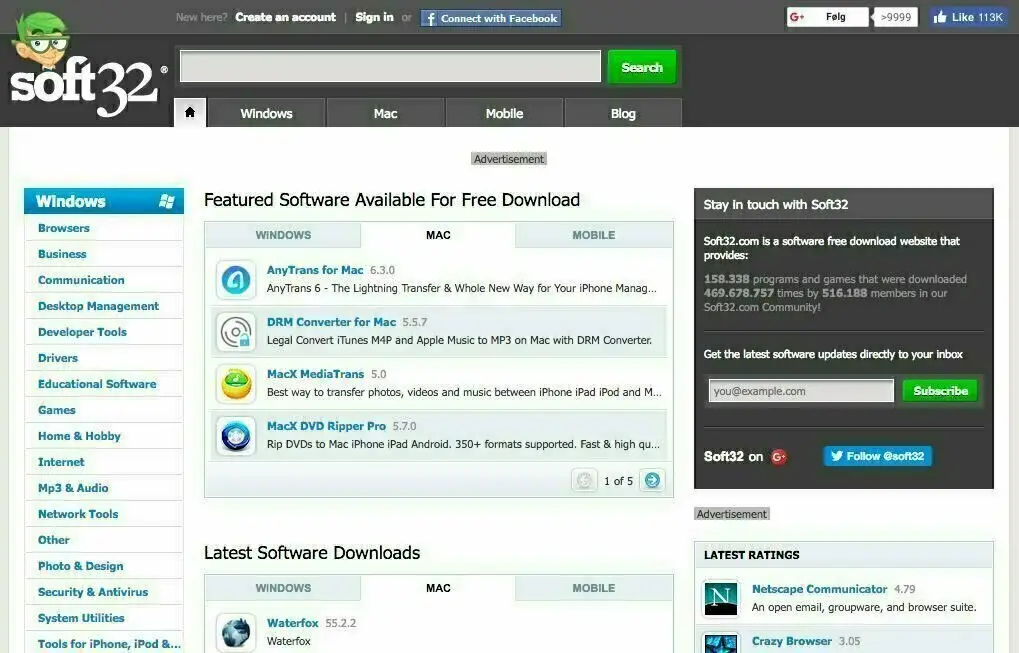Click the Windows sidebar header

pos(104,201)
